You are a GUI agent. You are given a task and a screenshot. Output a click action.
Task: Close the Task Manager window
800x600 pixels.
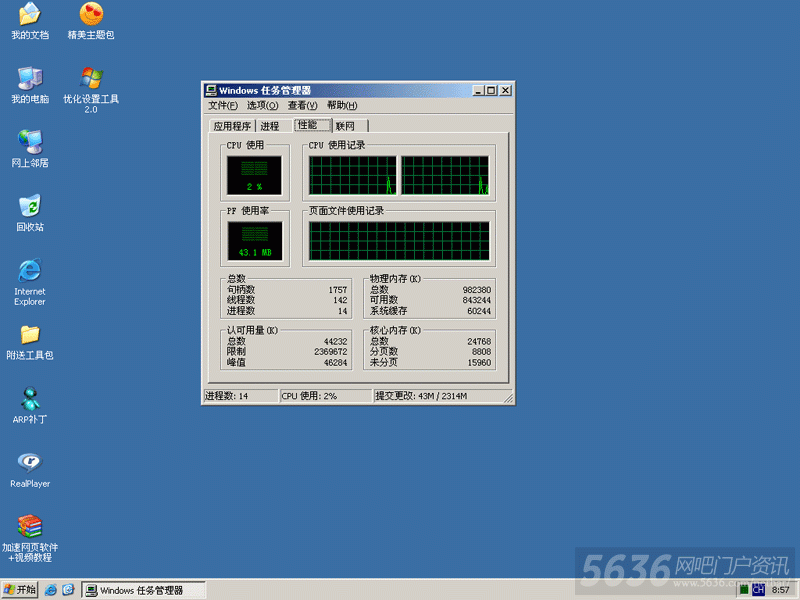(x=505, y=91)
